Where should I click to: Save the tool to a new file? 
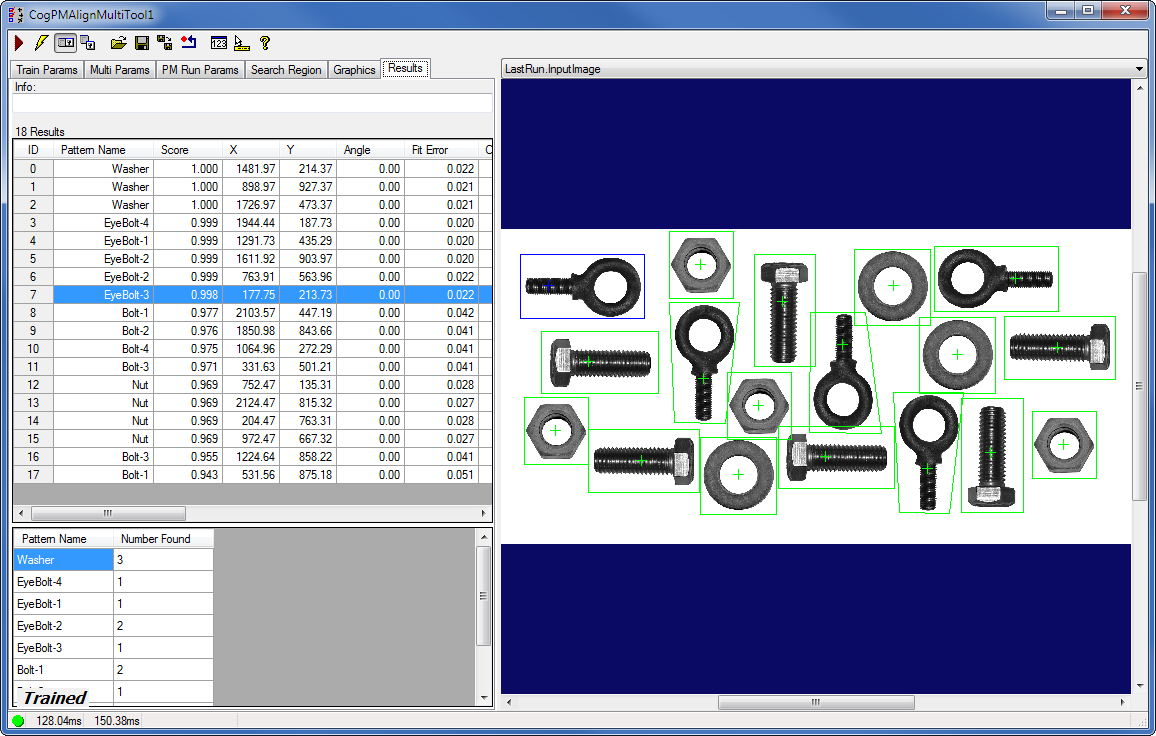163,43
